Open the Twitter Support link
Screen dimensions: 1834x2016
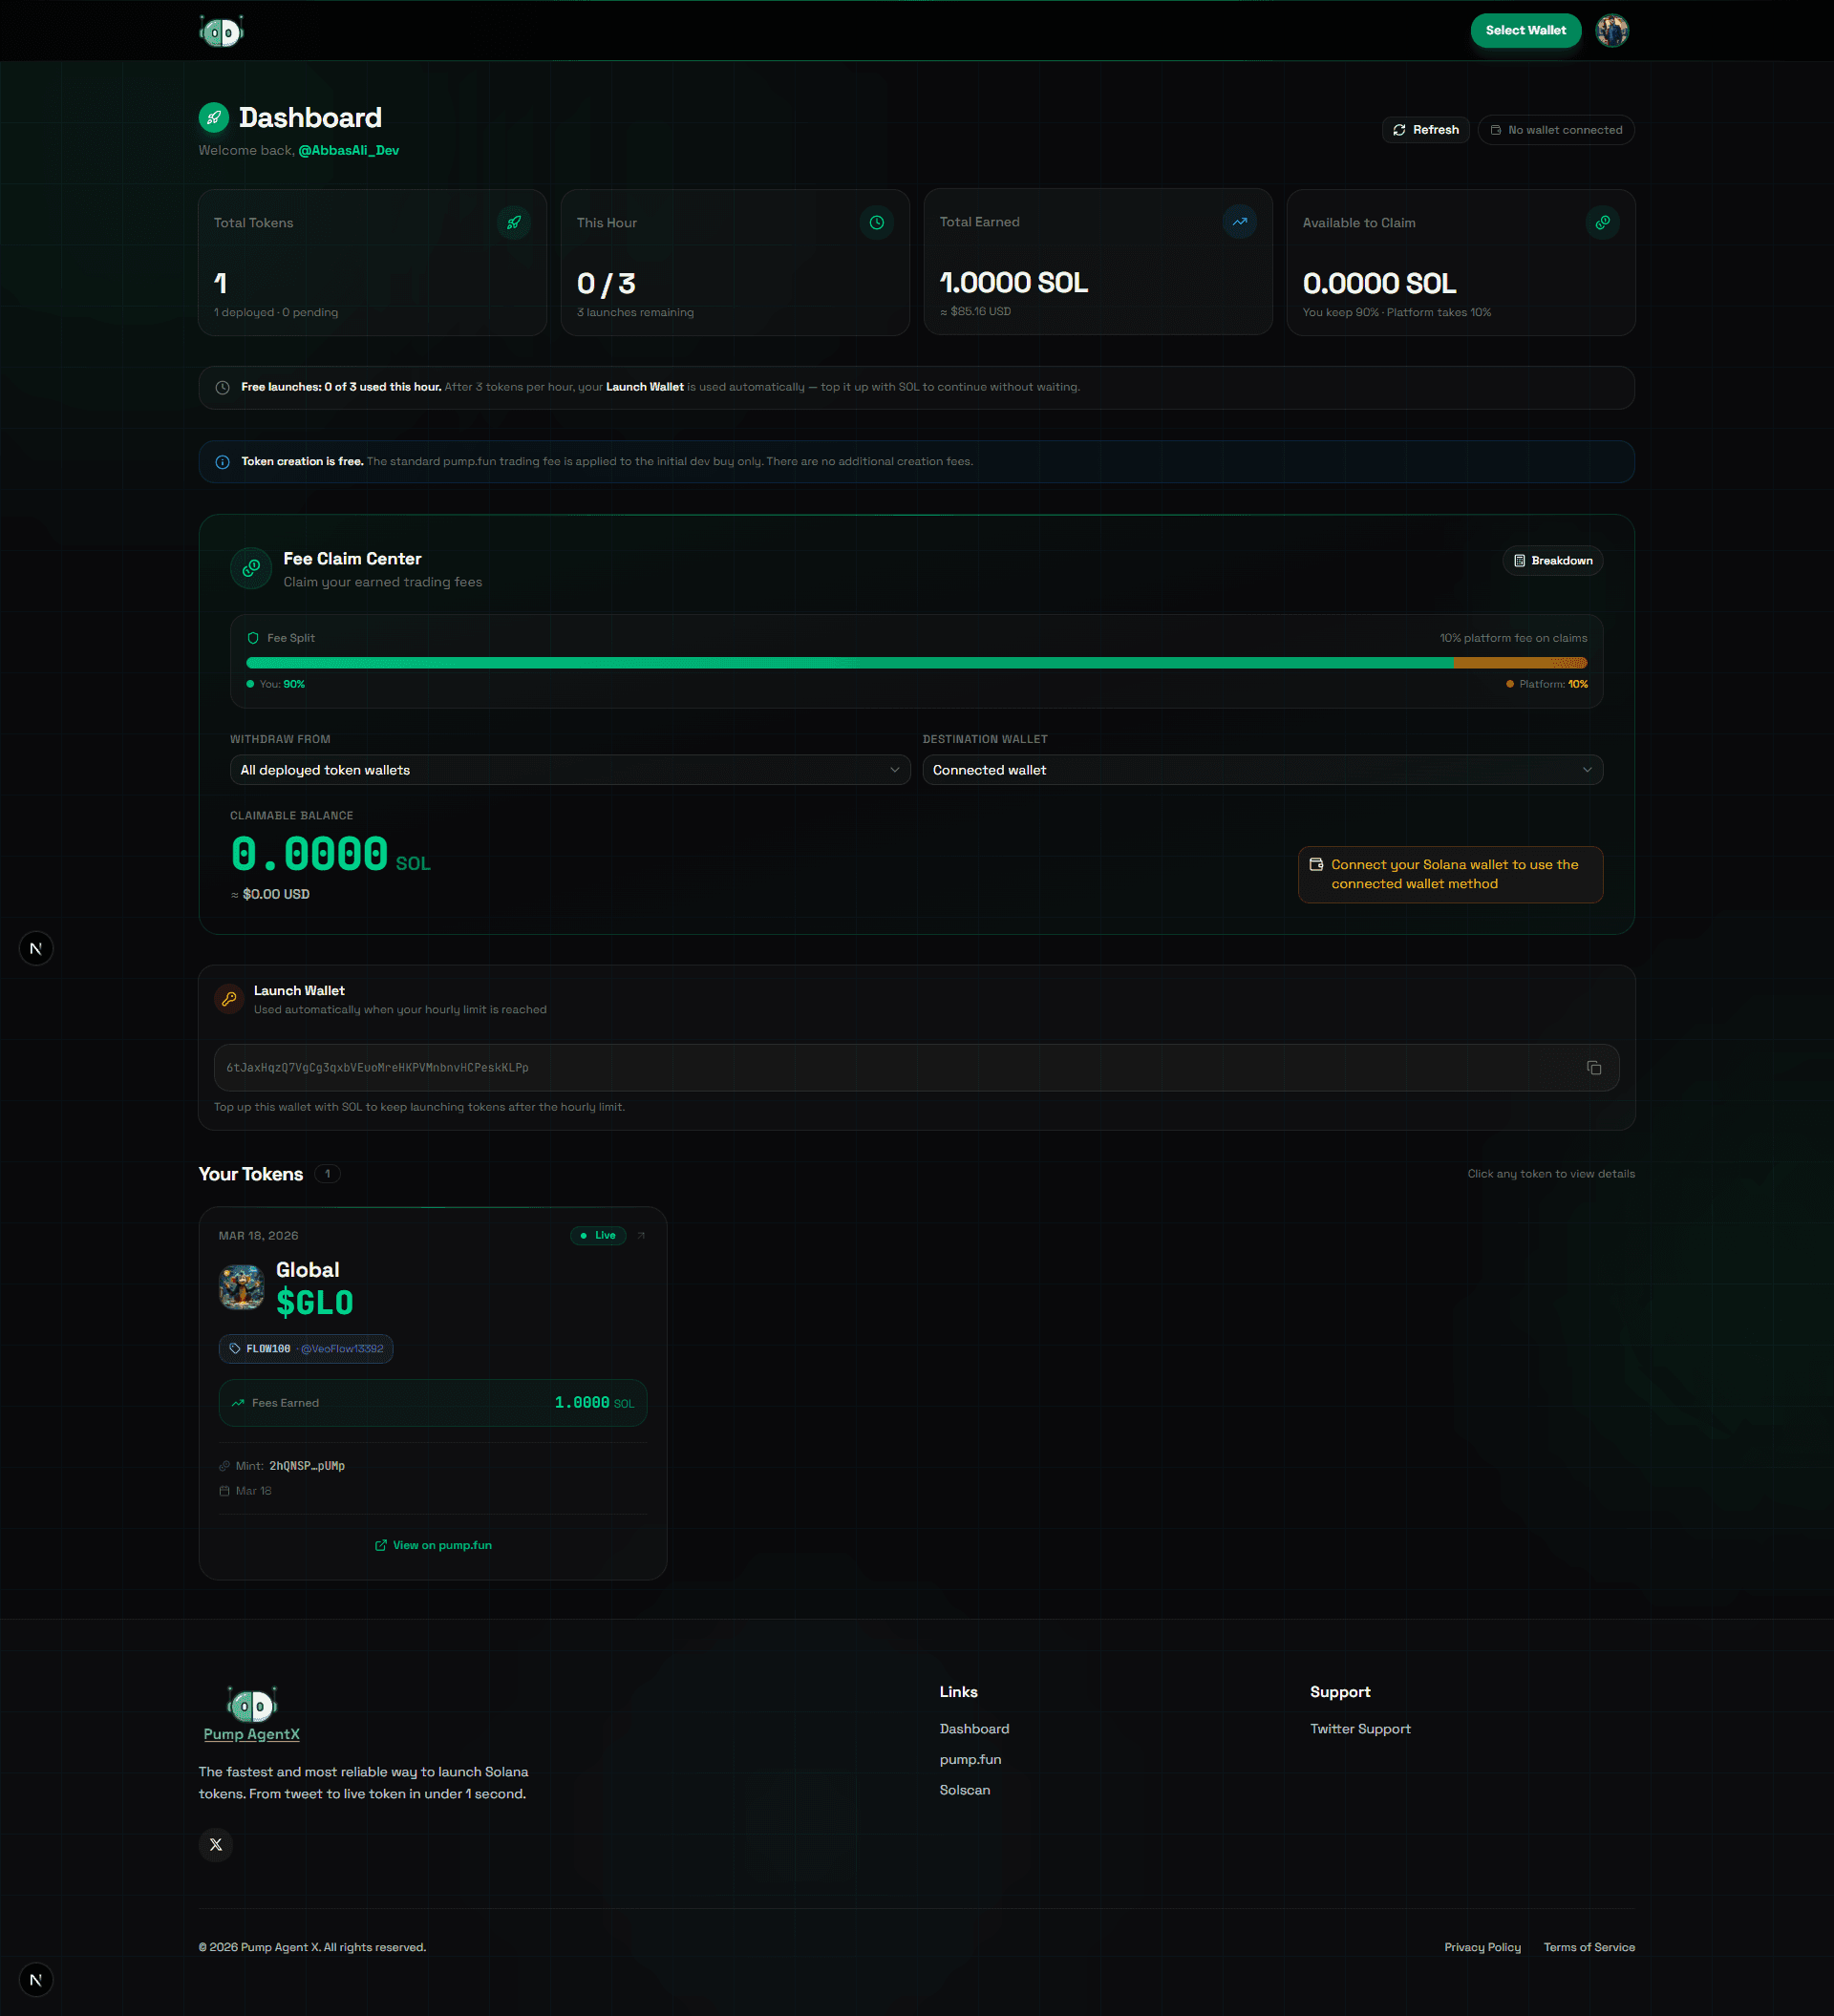(1360, 1729)
